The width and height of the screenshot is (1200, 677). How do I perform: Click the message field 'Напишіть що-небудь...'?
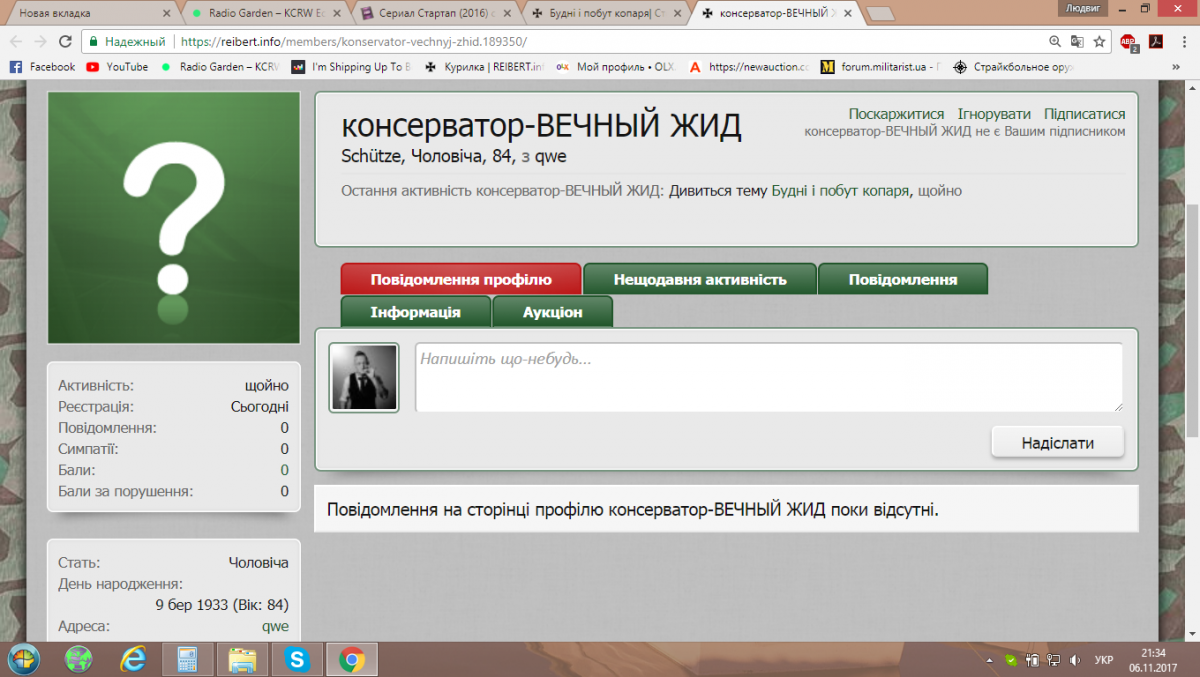click(x=768, y=377)
